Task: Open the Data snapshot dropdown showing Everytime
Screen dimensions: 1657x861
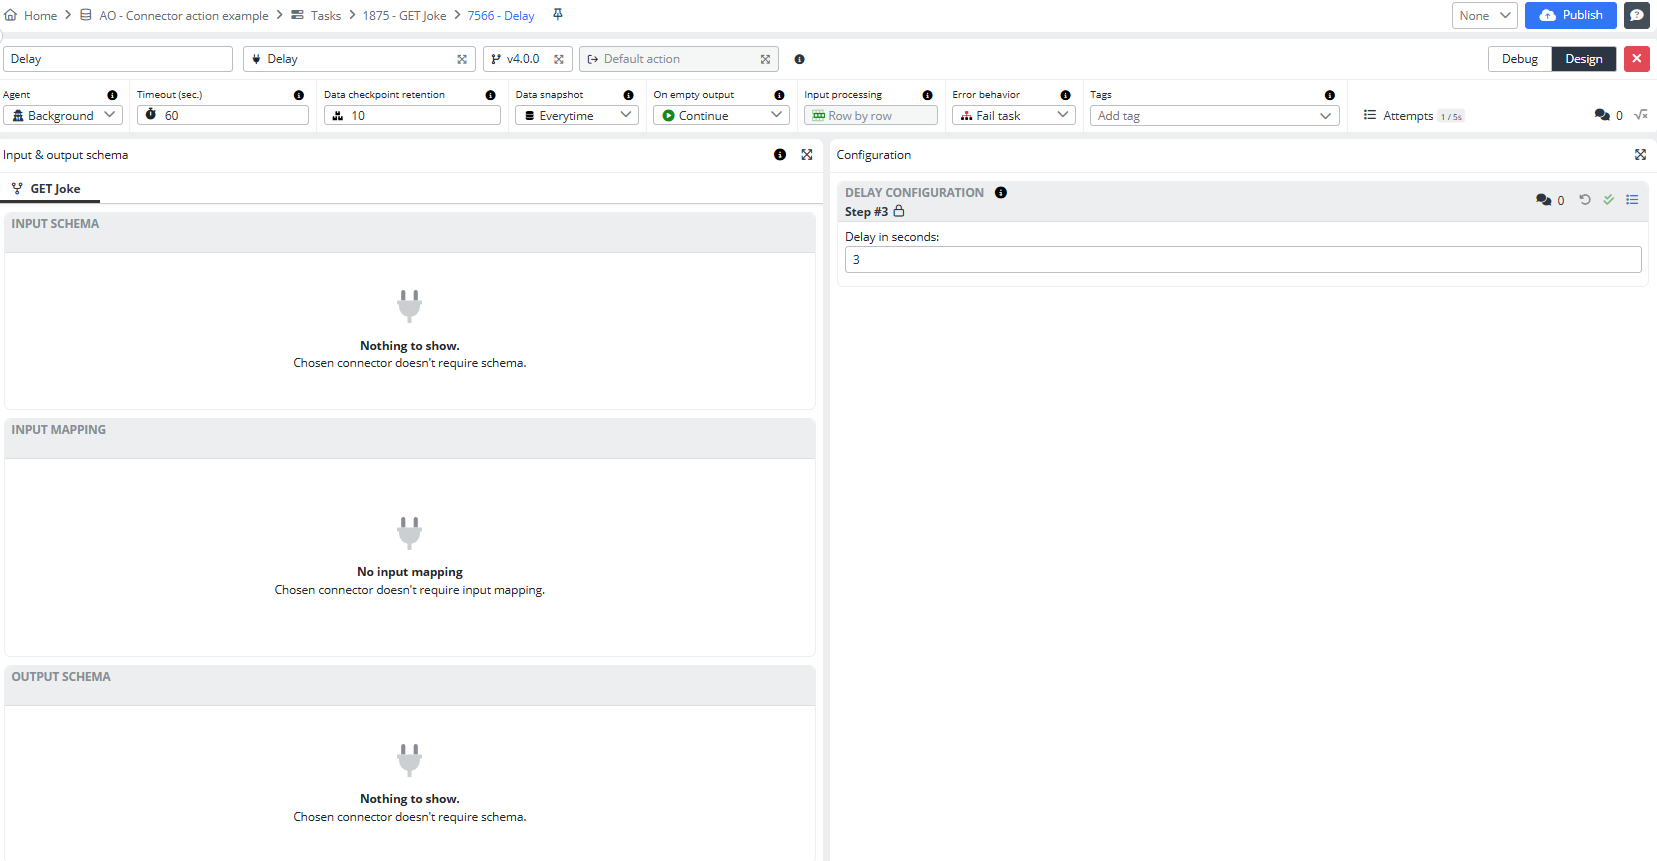Action: (x=576, y=116)
